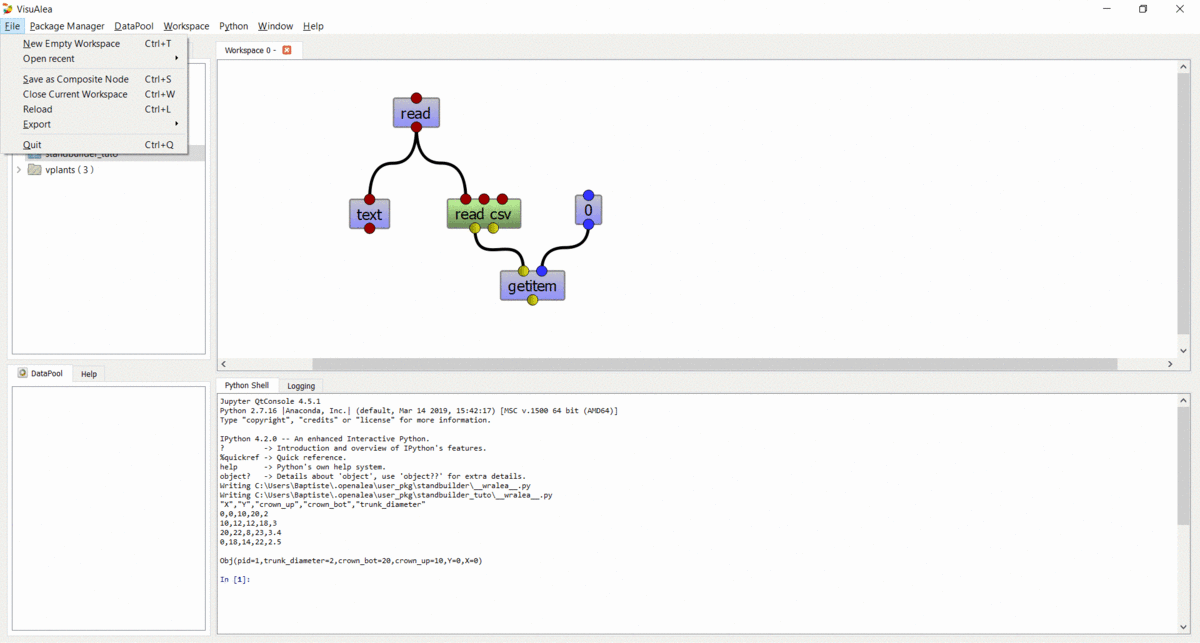Click workspace horizontal scrollbar thumb
The height and width of the screenshot is (643, 1200).
pyautogui.click(x=714, y=364)
